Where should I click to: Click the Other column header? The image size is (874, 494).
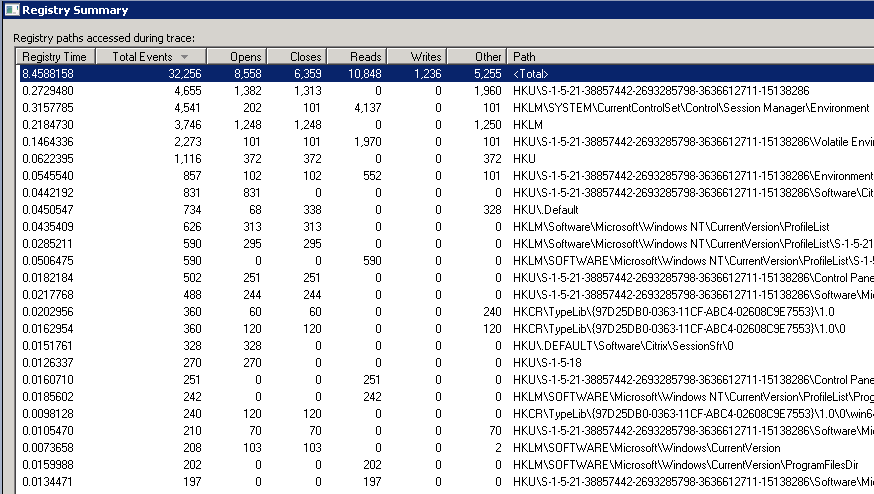click(x=476, y=57)
